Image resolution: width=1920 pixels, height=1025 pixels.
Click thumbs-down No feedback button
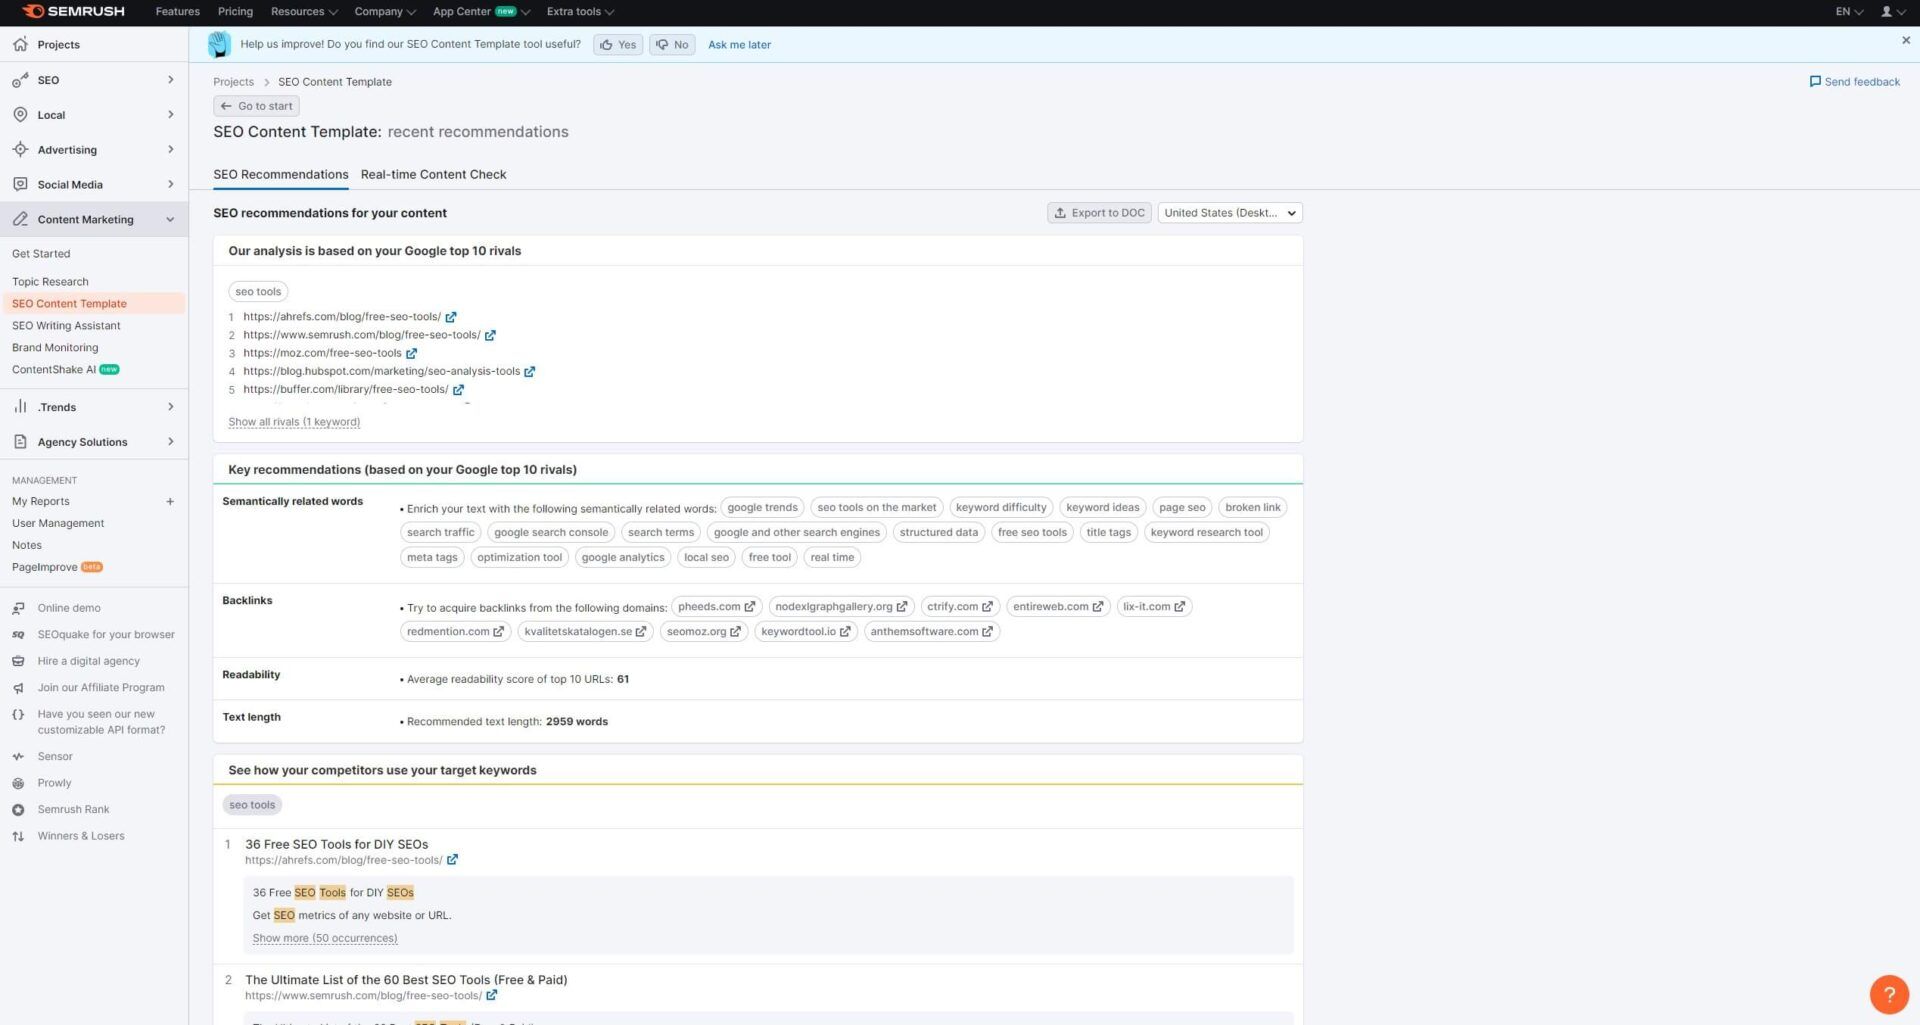(672, 44)
